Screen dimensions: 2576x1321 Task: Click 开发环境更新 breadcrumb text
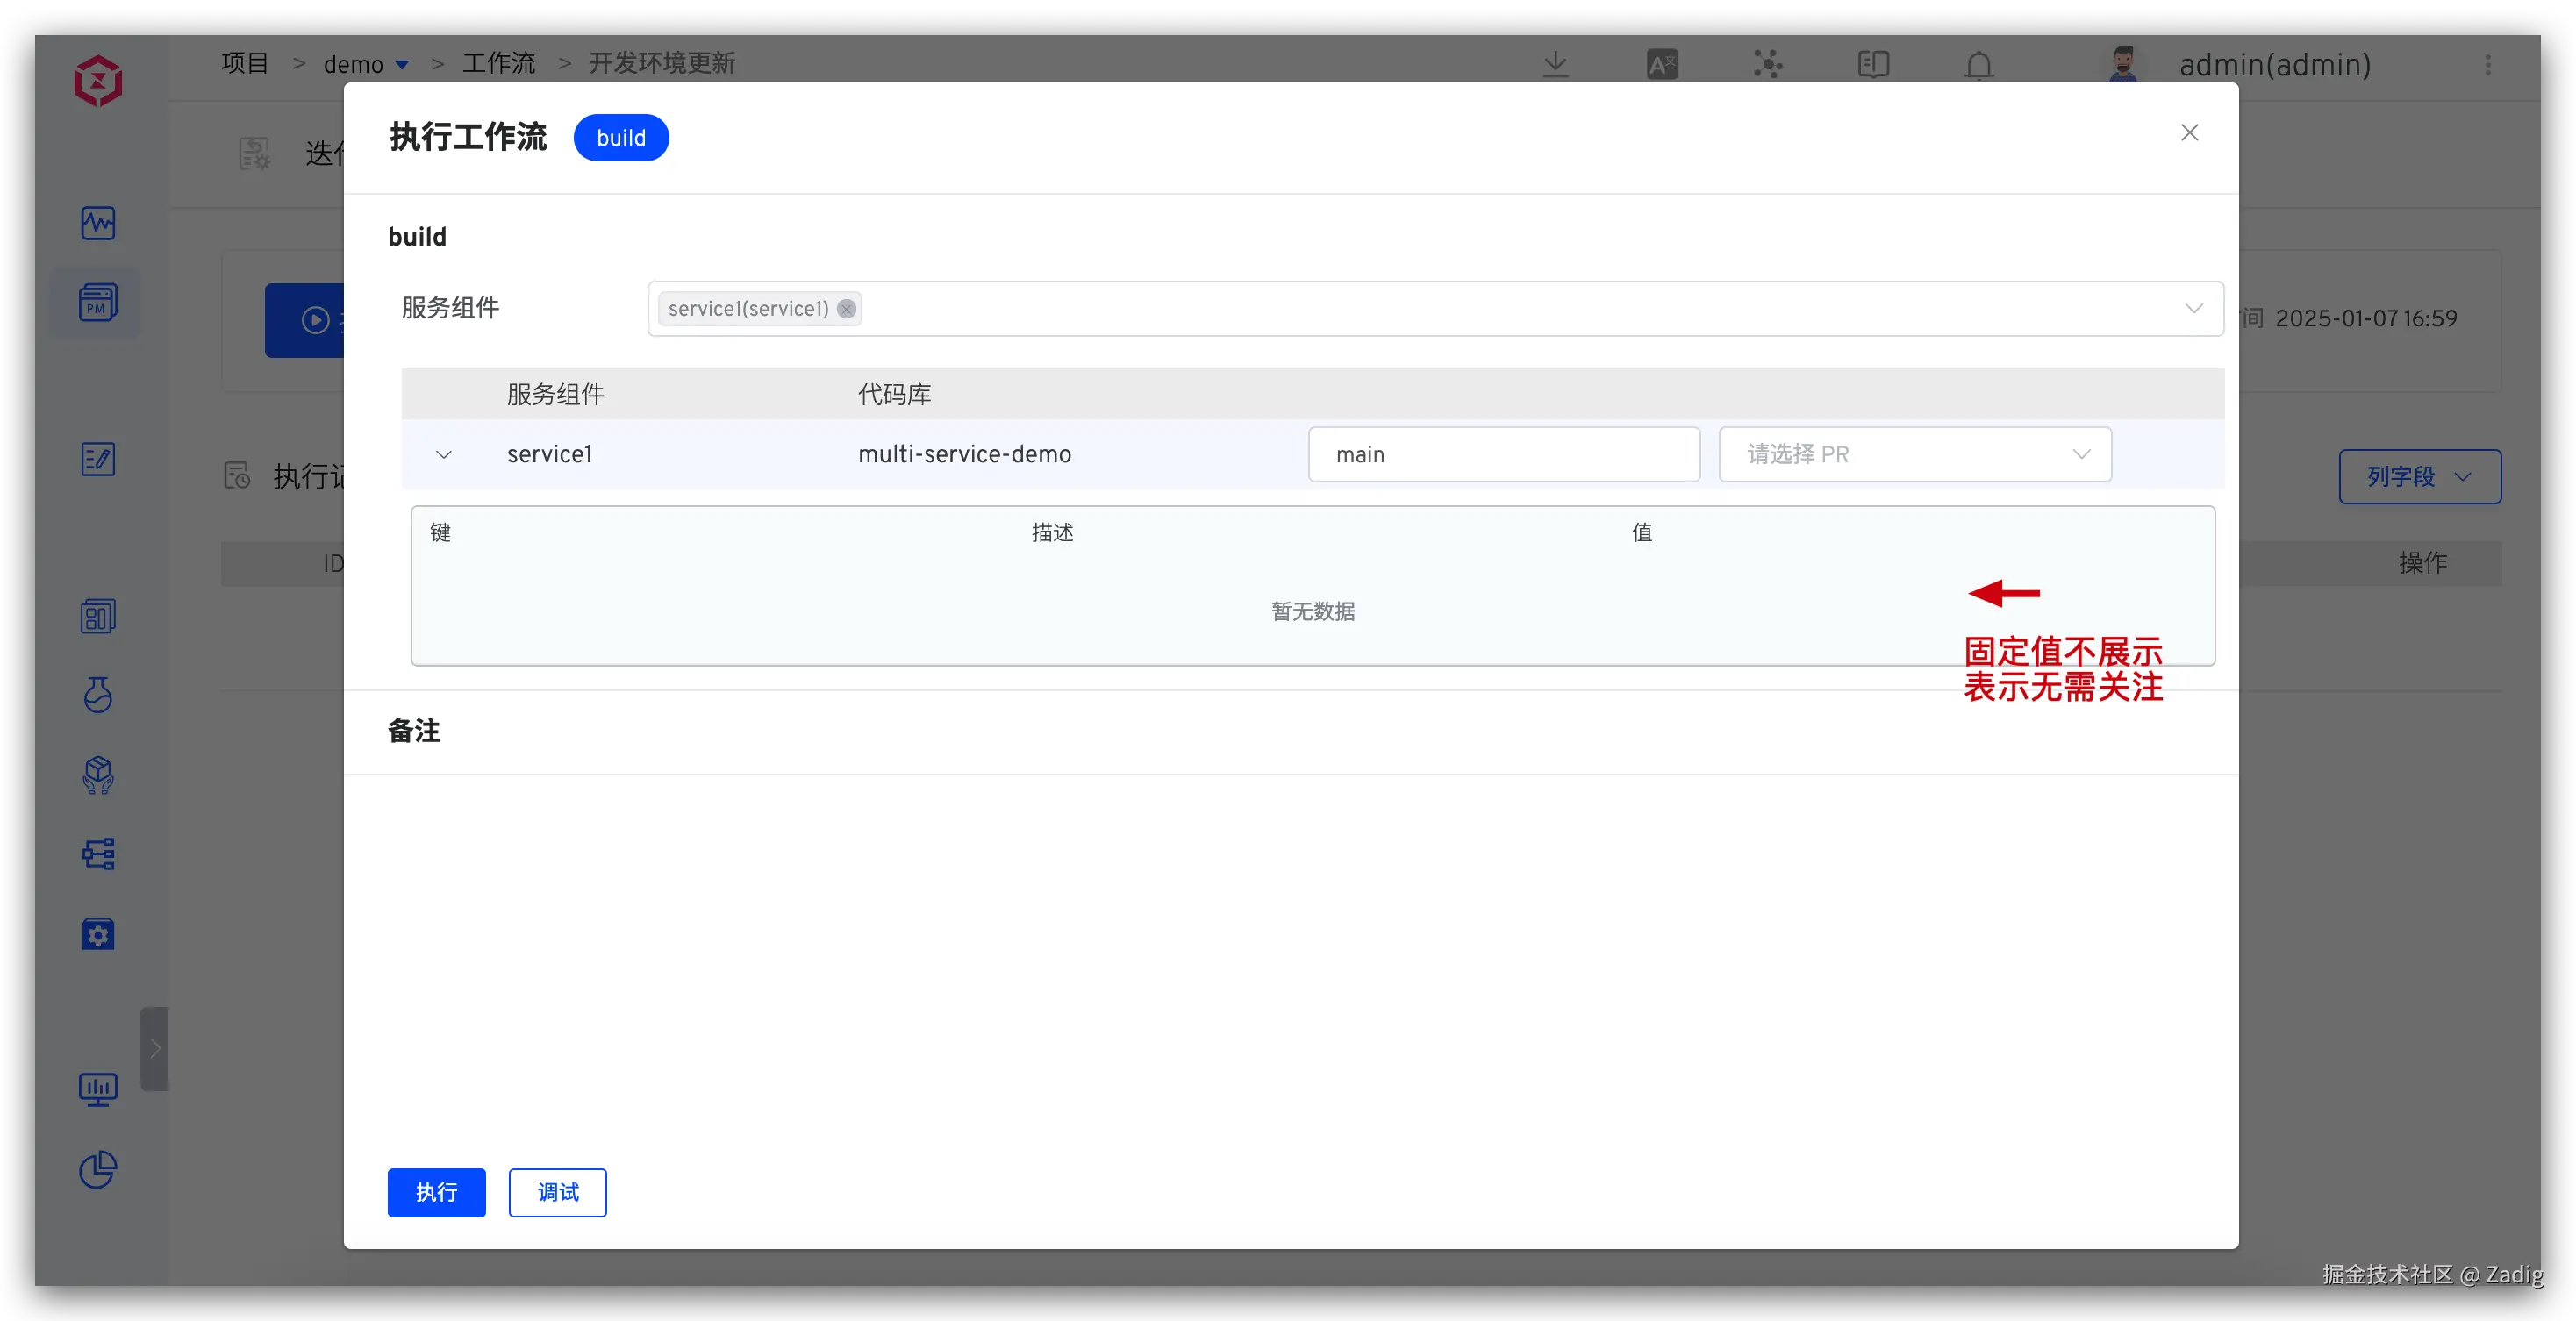coord(661,63)
